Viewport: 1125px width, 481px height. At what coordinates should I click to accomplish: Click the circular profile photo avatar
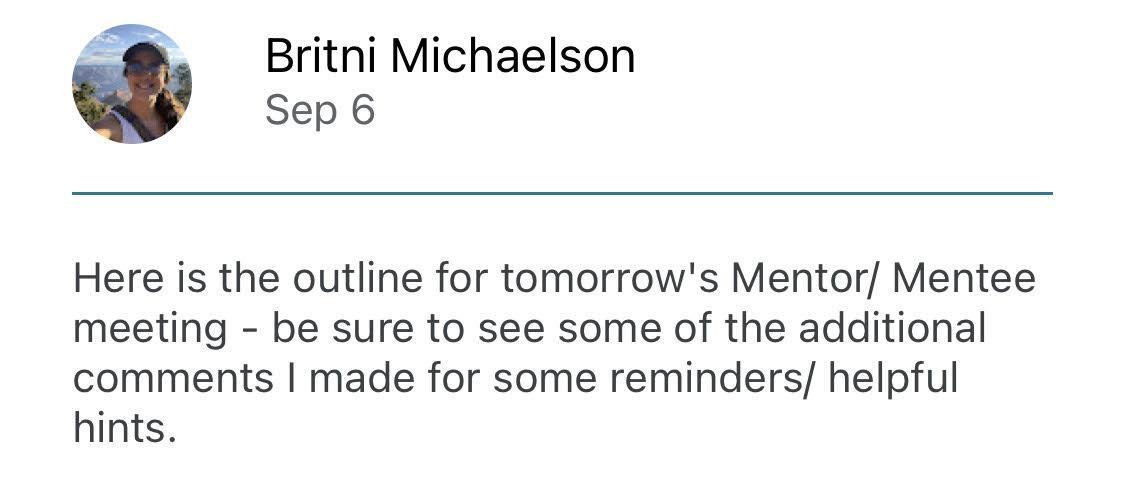point(132,84)
